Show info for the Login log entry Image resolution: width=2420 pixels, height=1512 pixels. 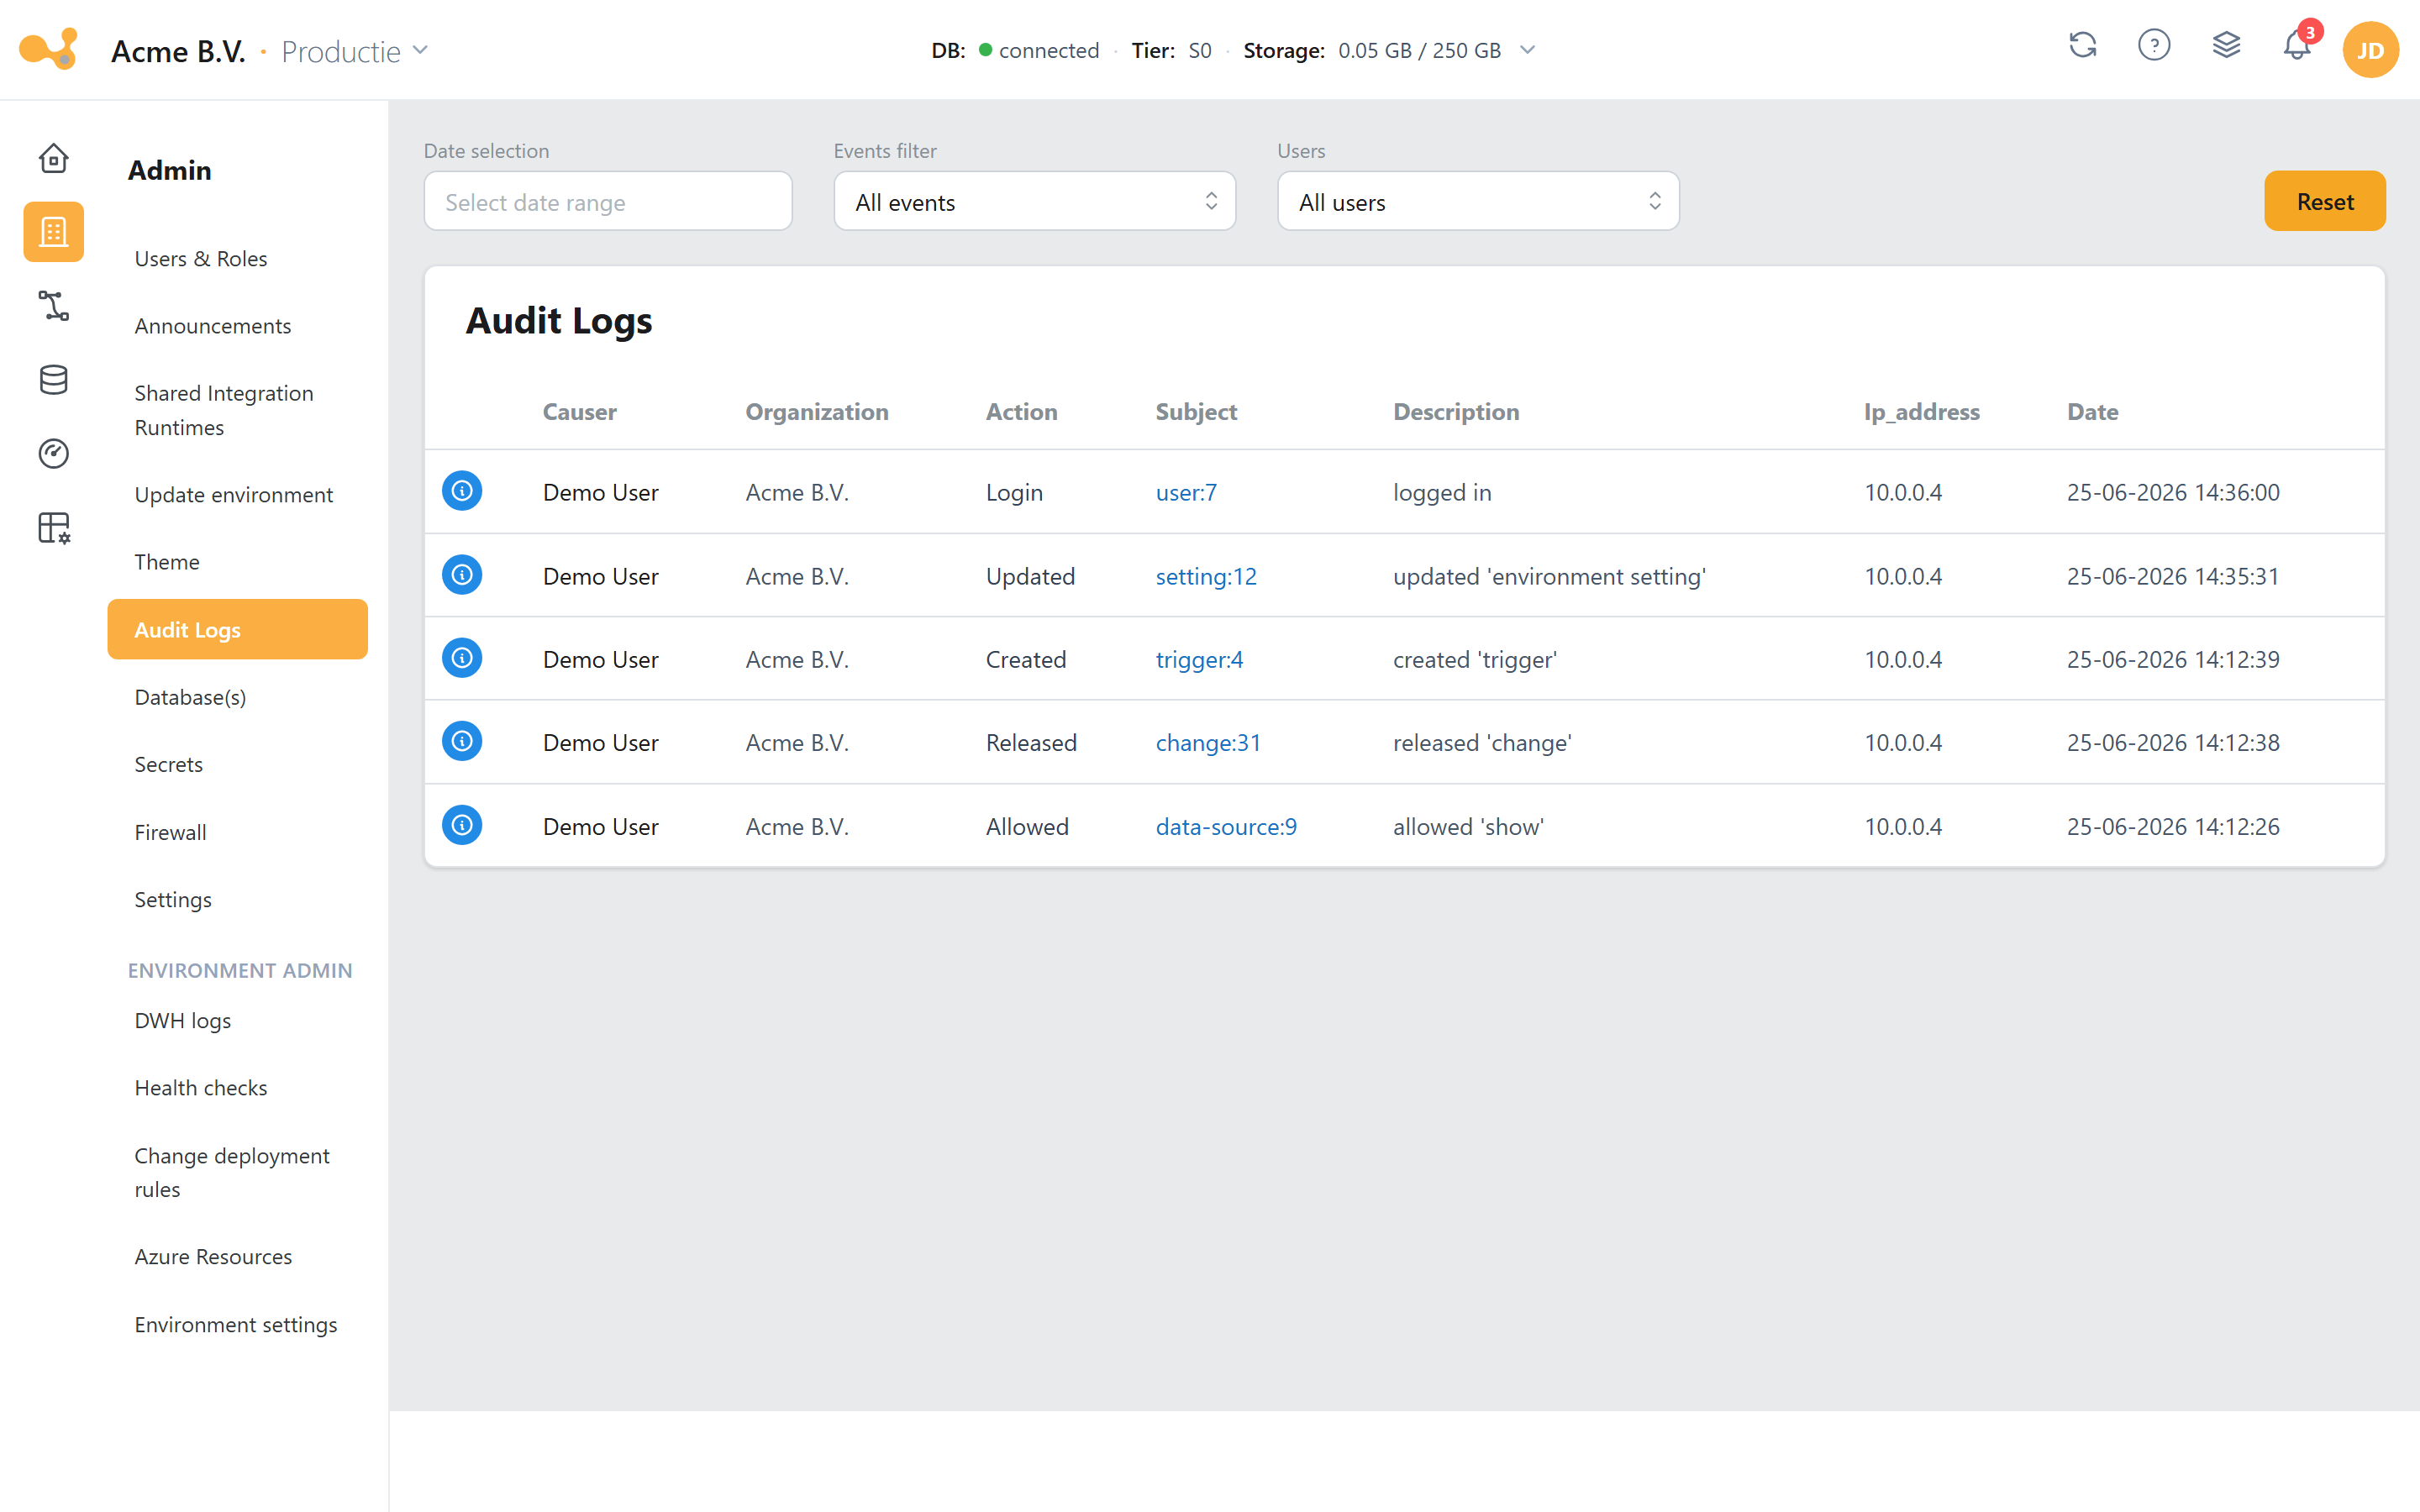tap(462, 491)
